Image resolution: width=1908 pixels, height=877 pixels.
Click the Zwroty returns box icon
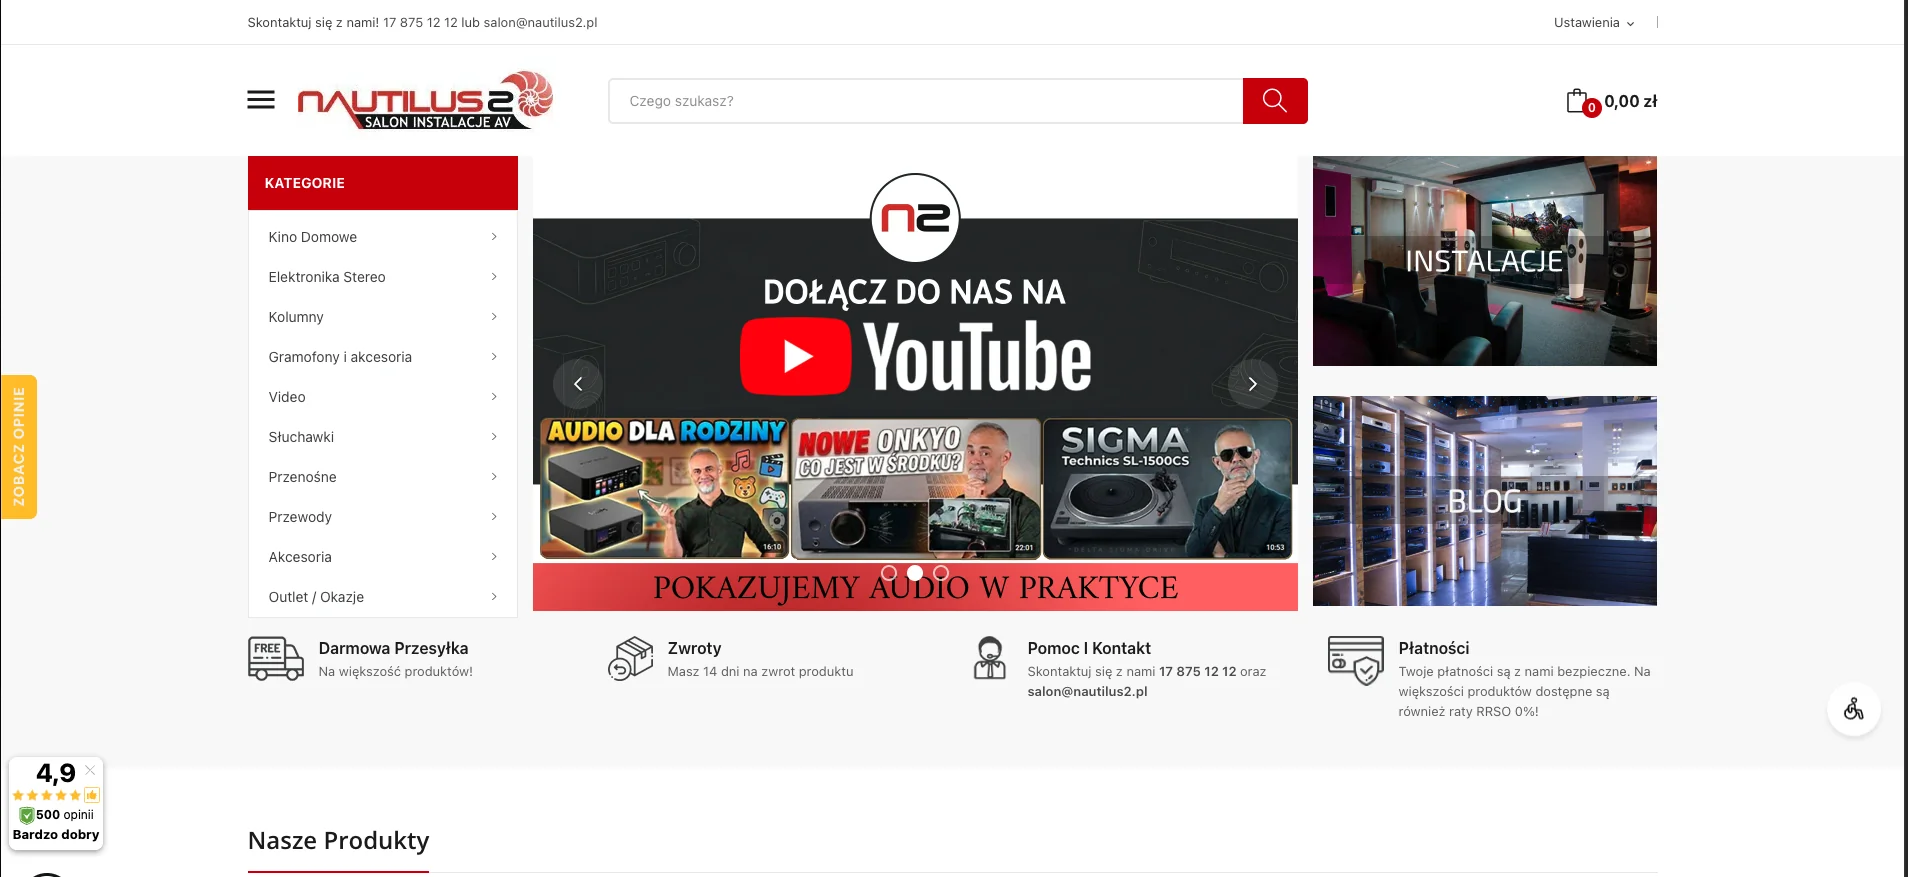click(630, 659)
